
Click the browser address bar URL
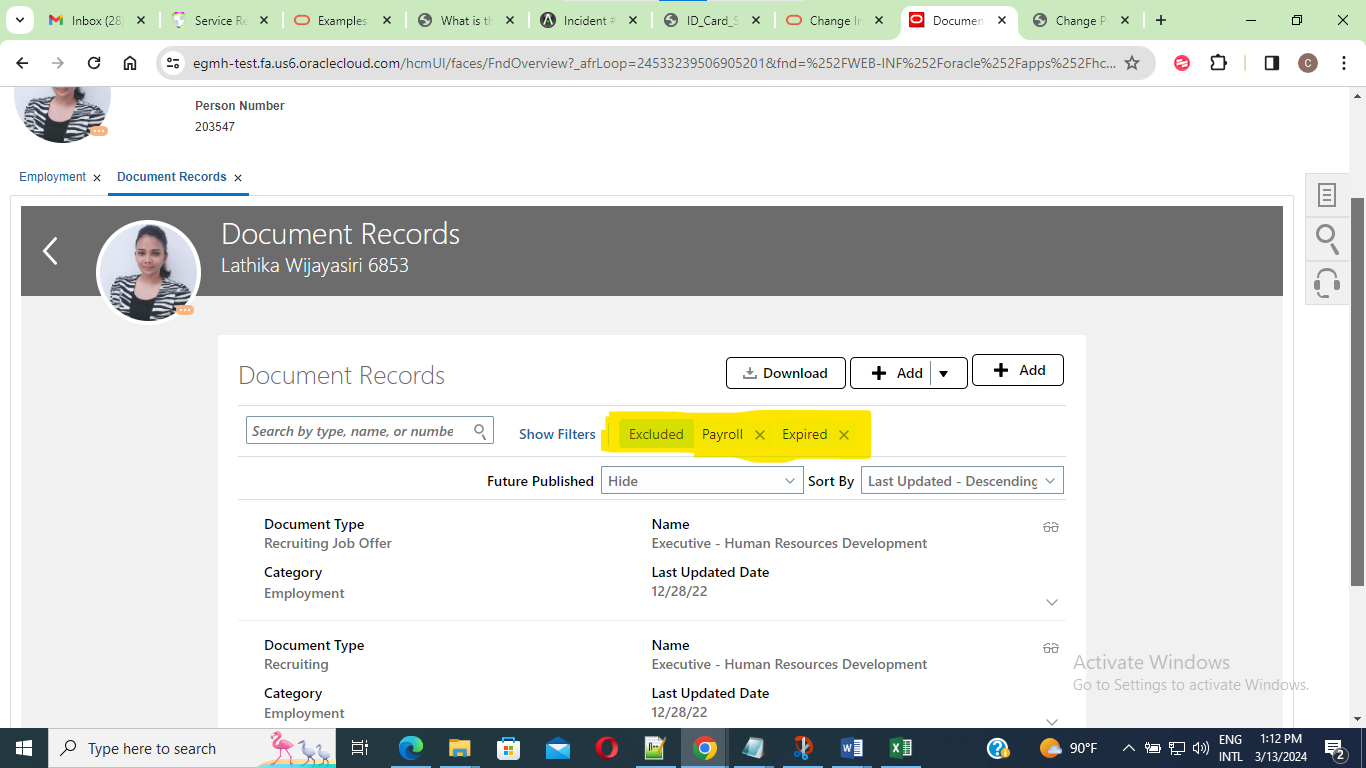pyautogui.click(x=654, y=63)
